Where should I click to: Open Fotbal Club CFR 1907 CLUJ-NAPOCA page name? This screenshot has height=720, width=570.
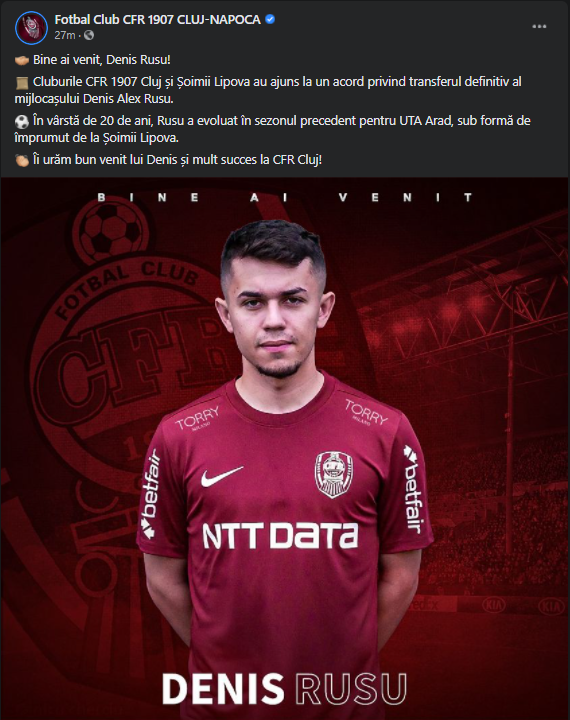pos(158,19)
